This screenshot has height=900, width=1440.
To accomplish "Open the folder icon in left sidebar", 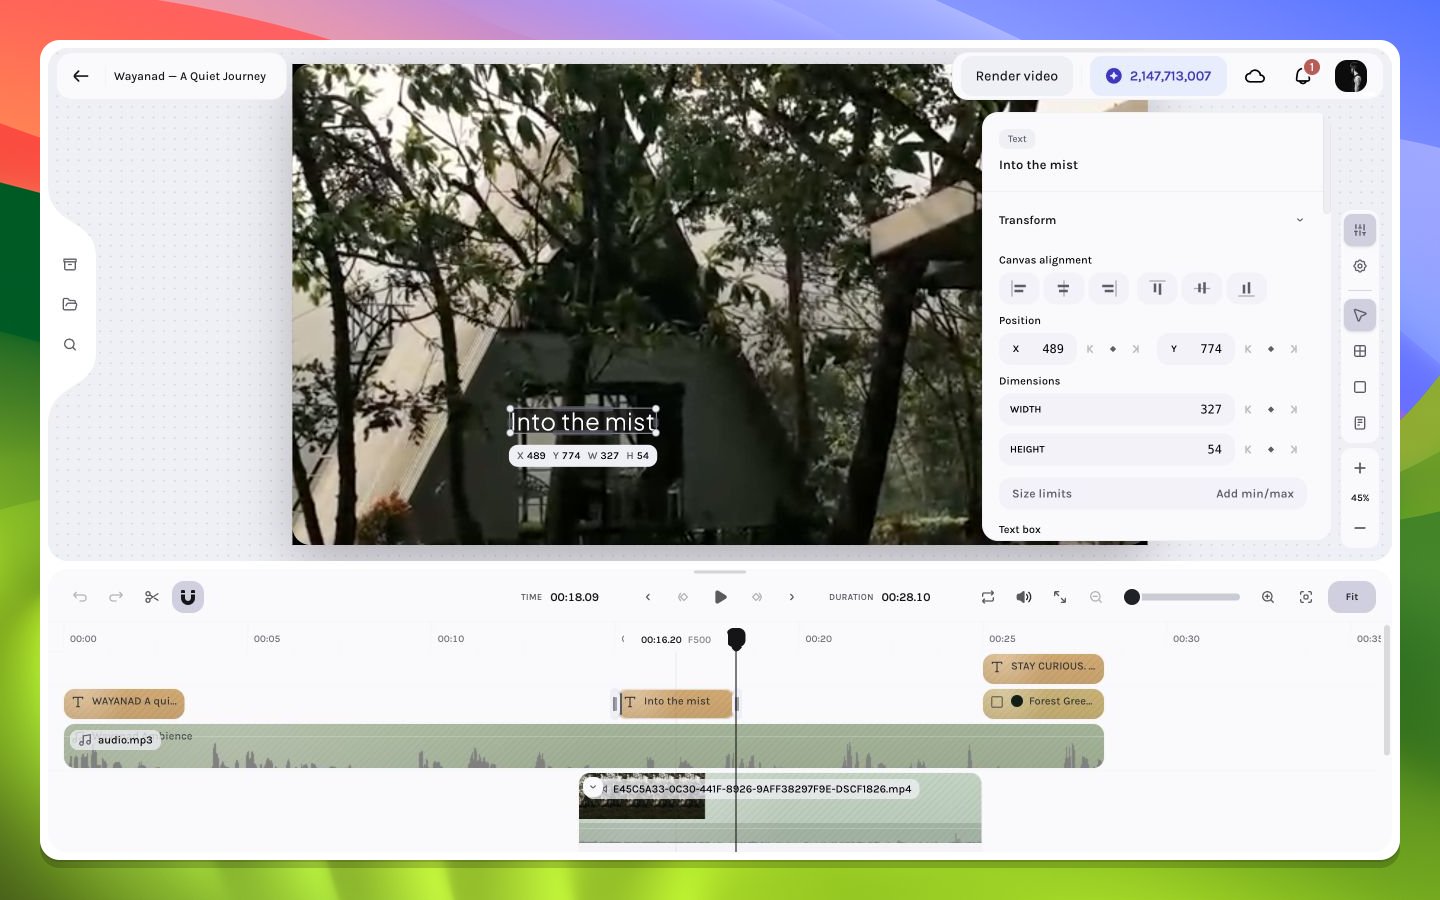I will (70, 305).
